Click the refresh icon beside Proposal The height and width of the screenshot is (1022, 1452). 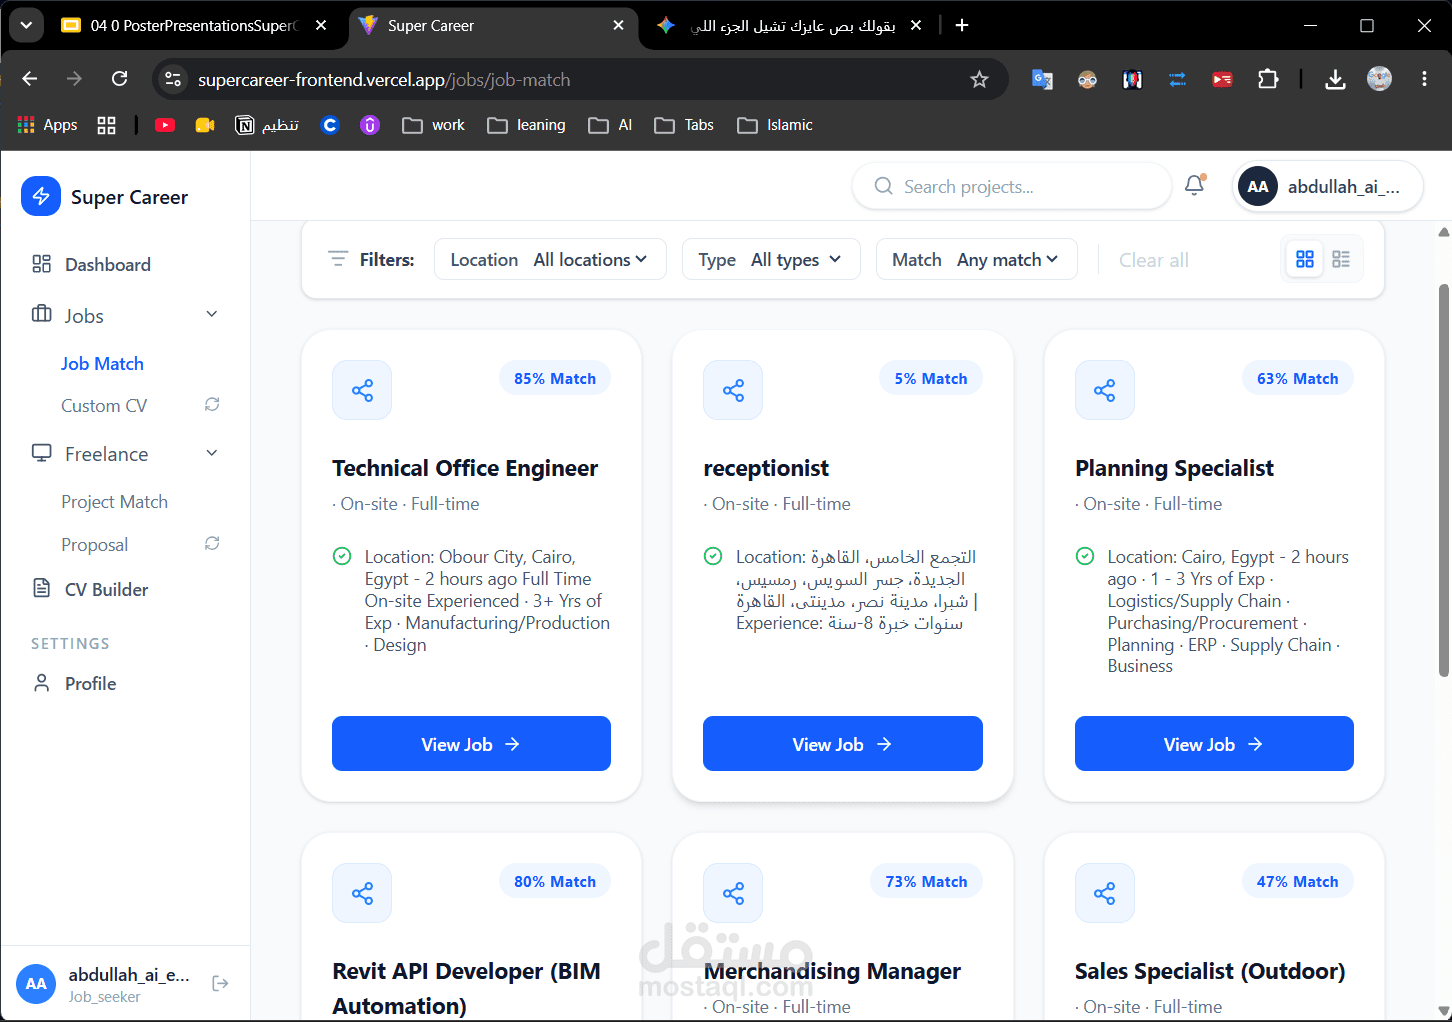tap(212, 544)
